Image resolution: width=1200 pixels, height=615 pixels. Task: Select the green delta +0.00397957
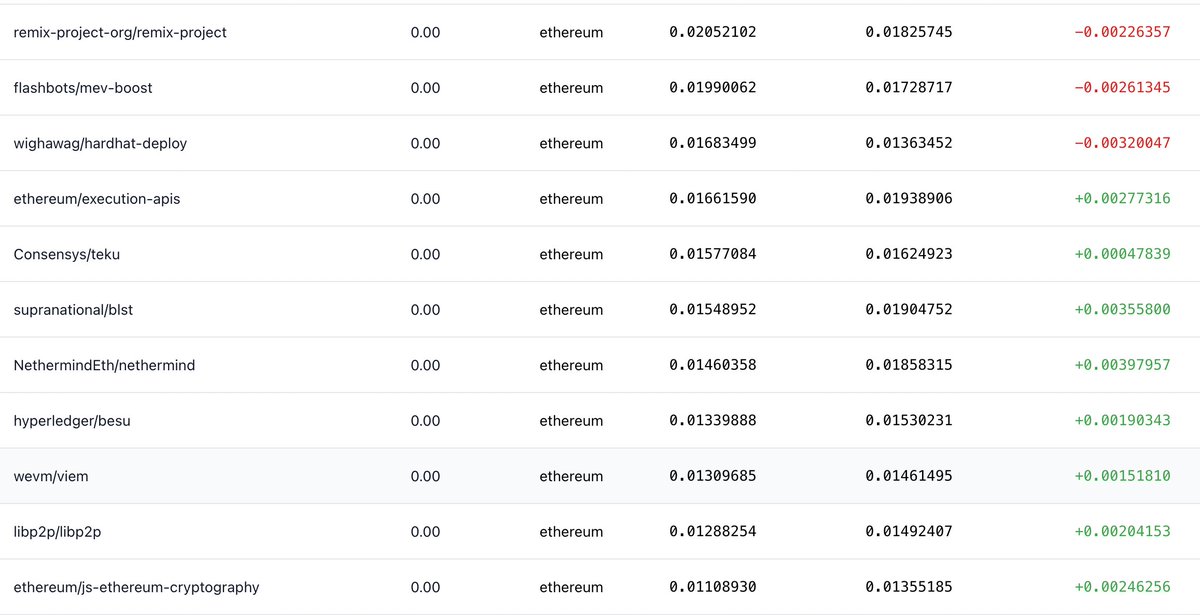coord(1122,365)
